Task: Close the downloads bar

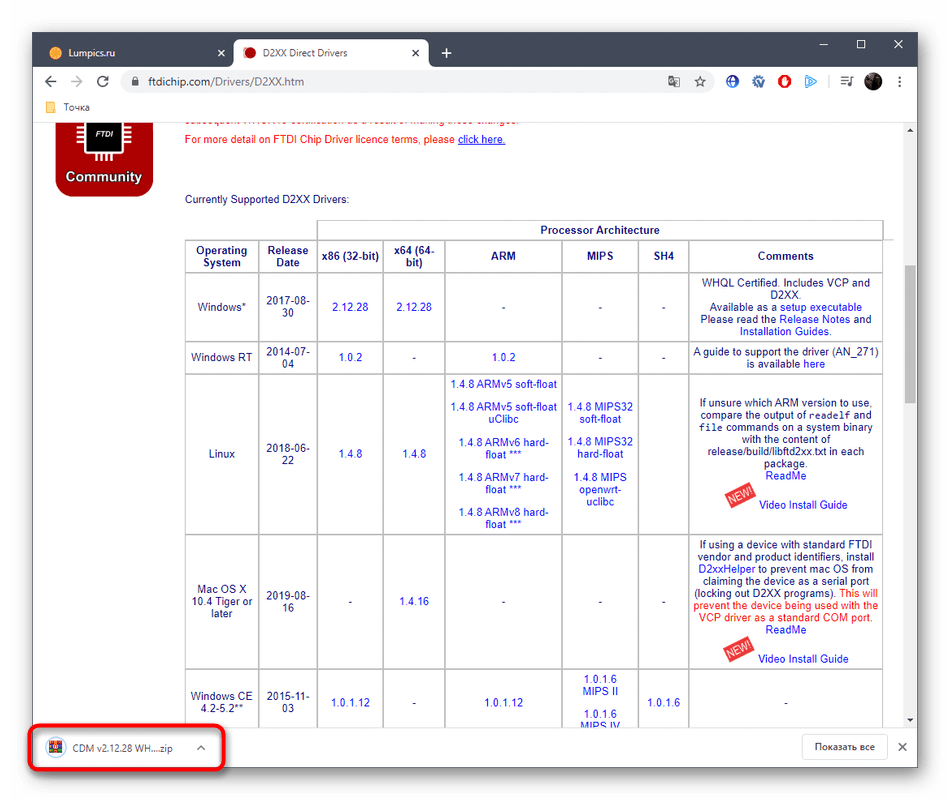Action: (902, 747)
